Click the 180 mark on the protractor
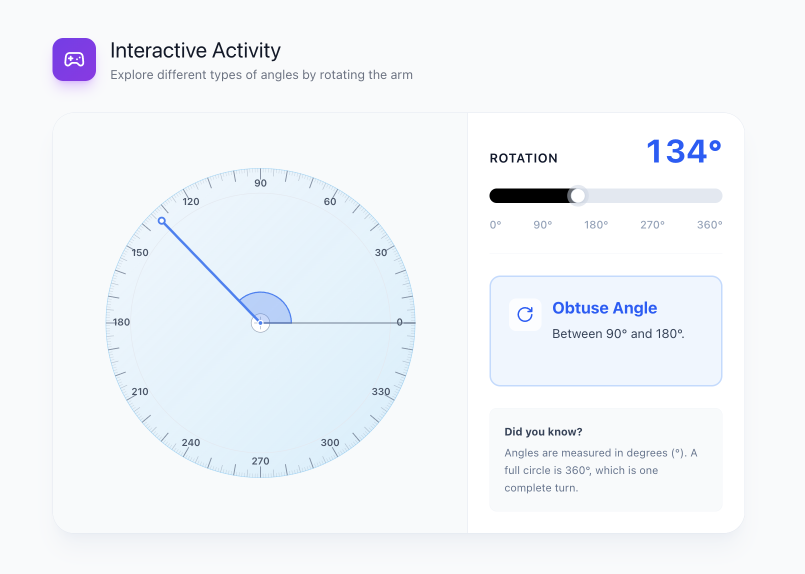 (122, 322)
